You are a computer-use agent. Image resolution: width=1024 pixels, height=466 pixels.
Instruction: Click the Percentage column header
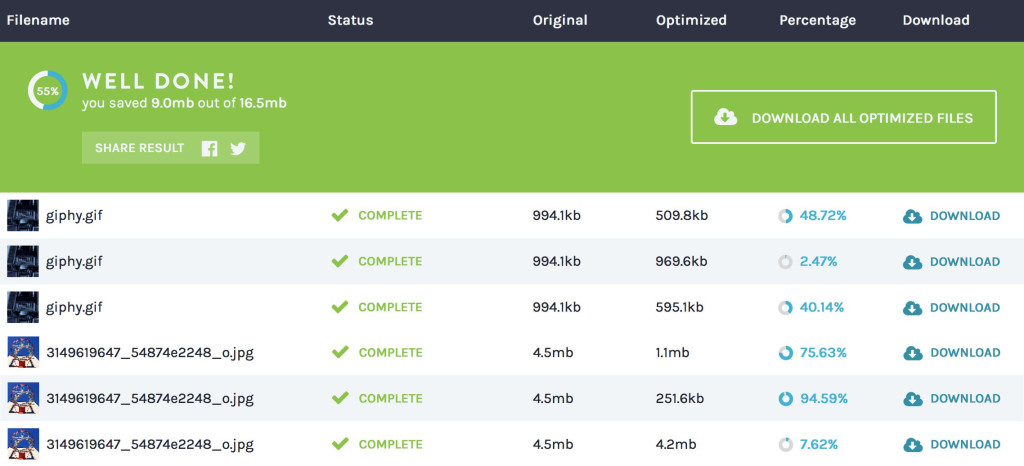817,20
